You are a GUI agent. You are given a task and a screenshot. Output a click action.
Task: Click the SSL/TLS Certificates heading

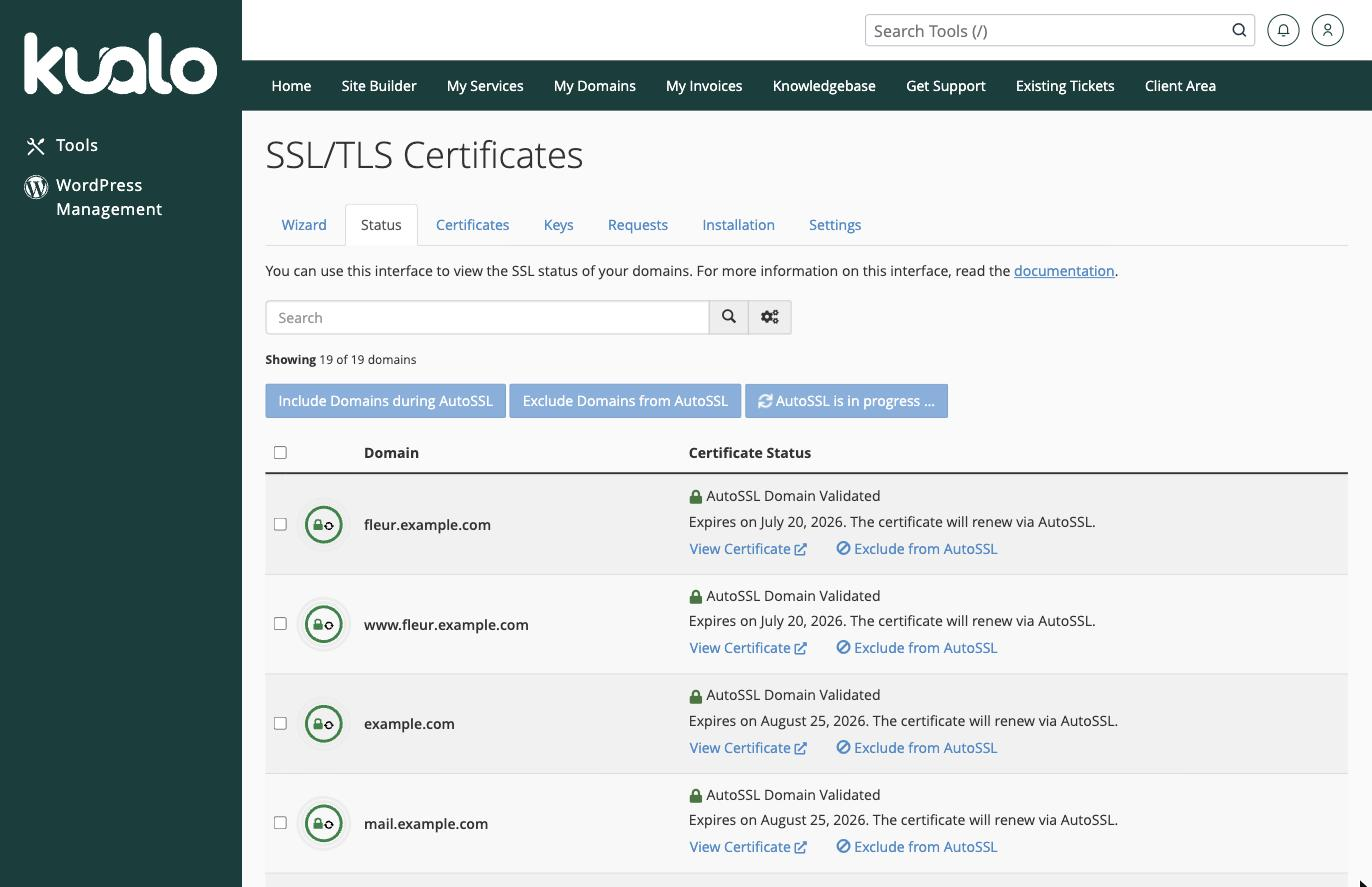pos(424,156)
